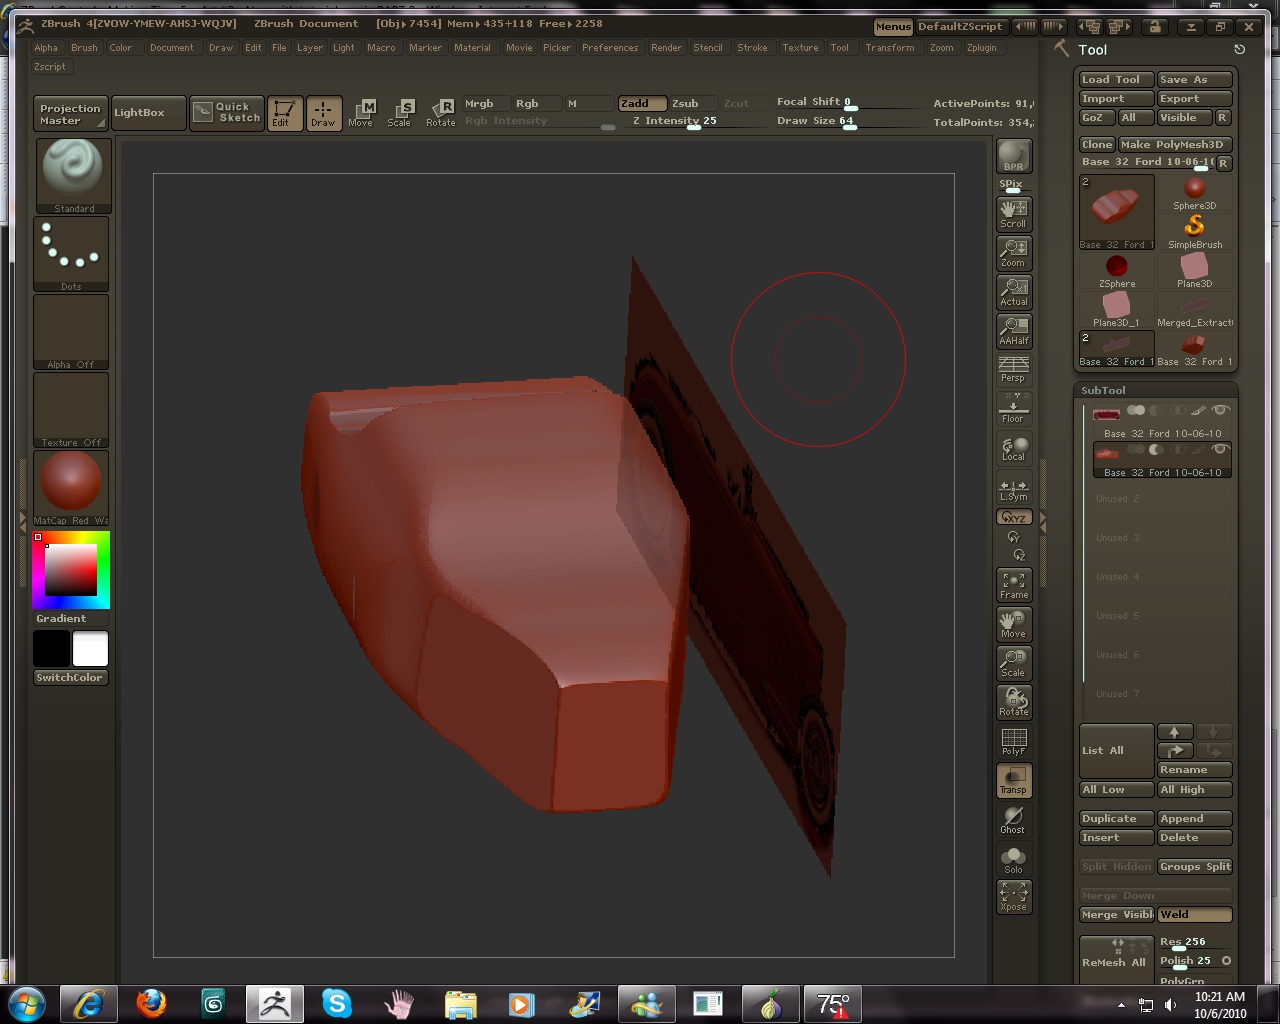
Task: Click the BPR render button
Action: pyautogui.click(x=1014, y=157)
